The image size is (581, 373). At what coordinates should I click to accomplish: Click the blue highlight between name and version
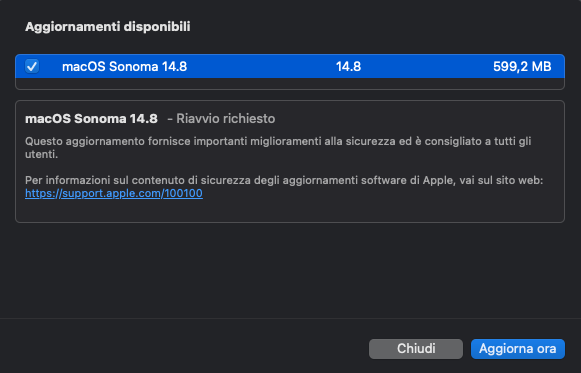pos(261,67)
